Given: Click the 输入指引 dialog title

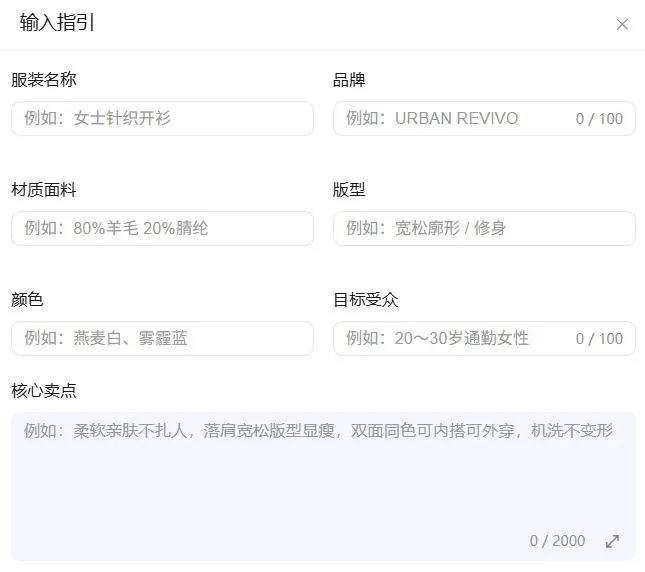Looking at the screenshot, I should [57, 23].
